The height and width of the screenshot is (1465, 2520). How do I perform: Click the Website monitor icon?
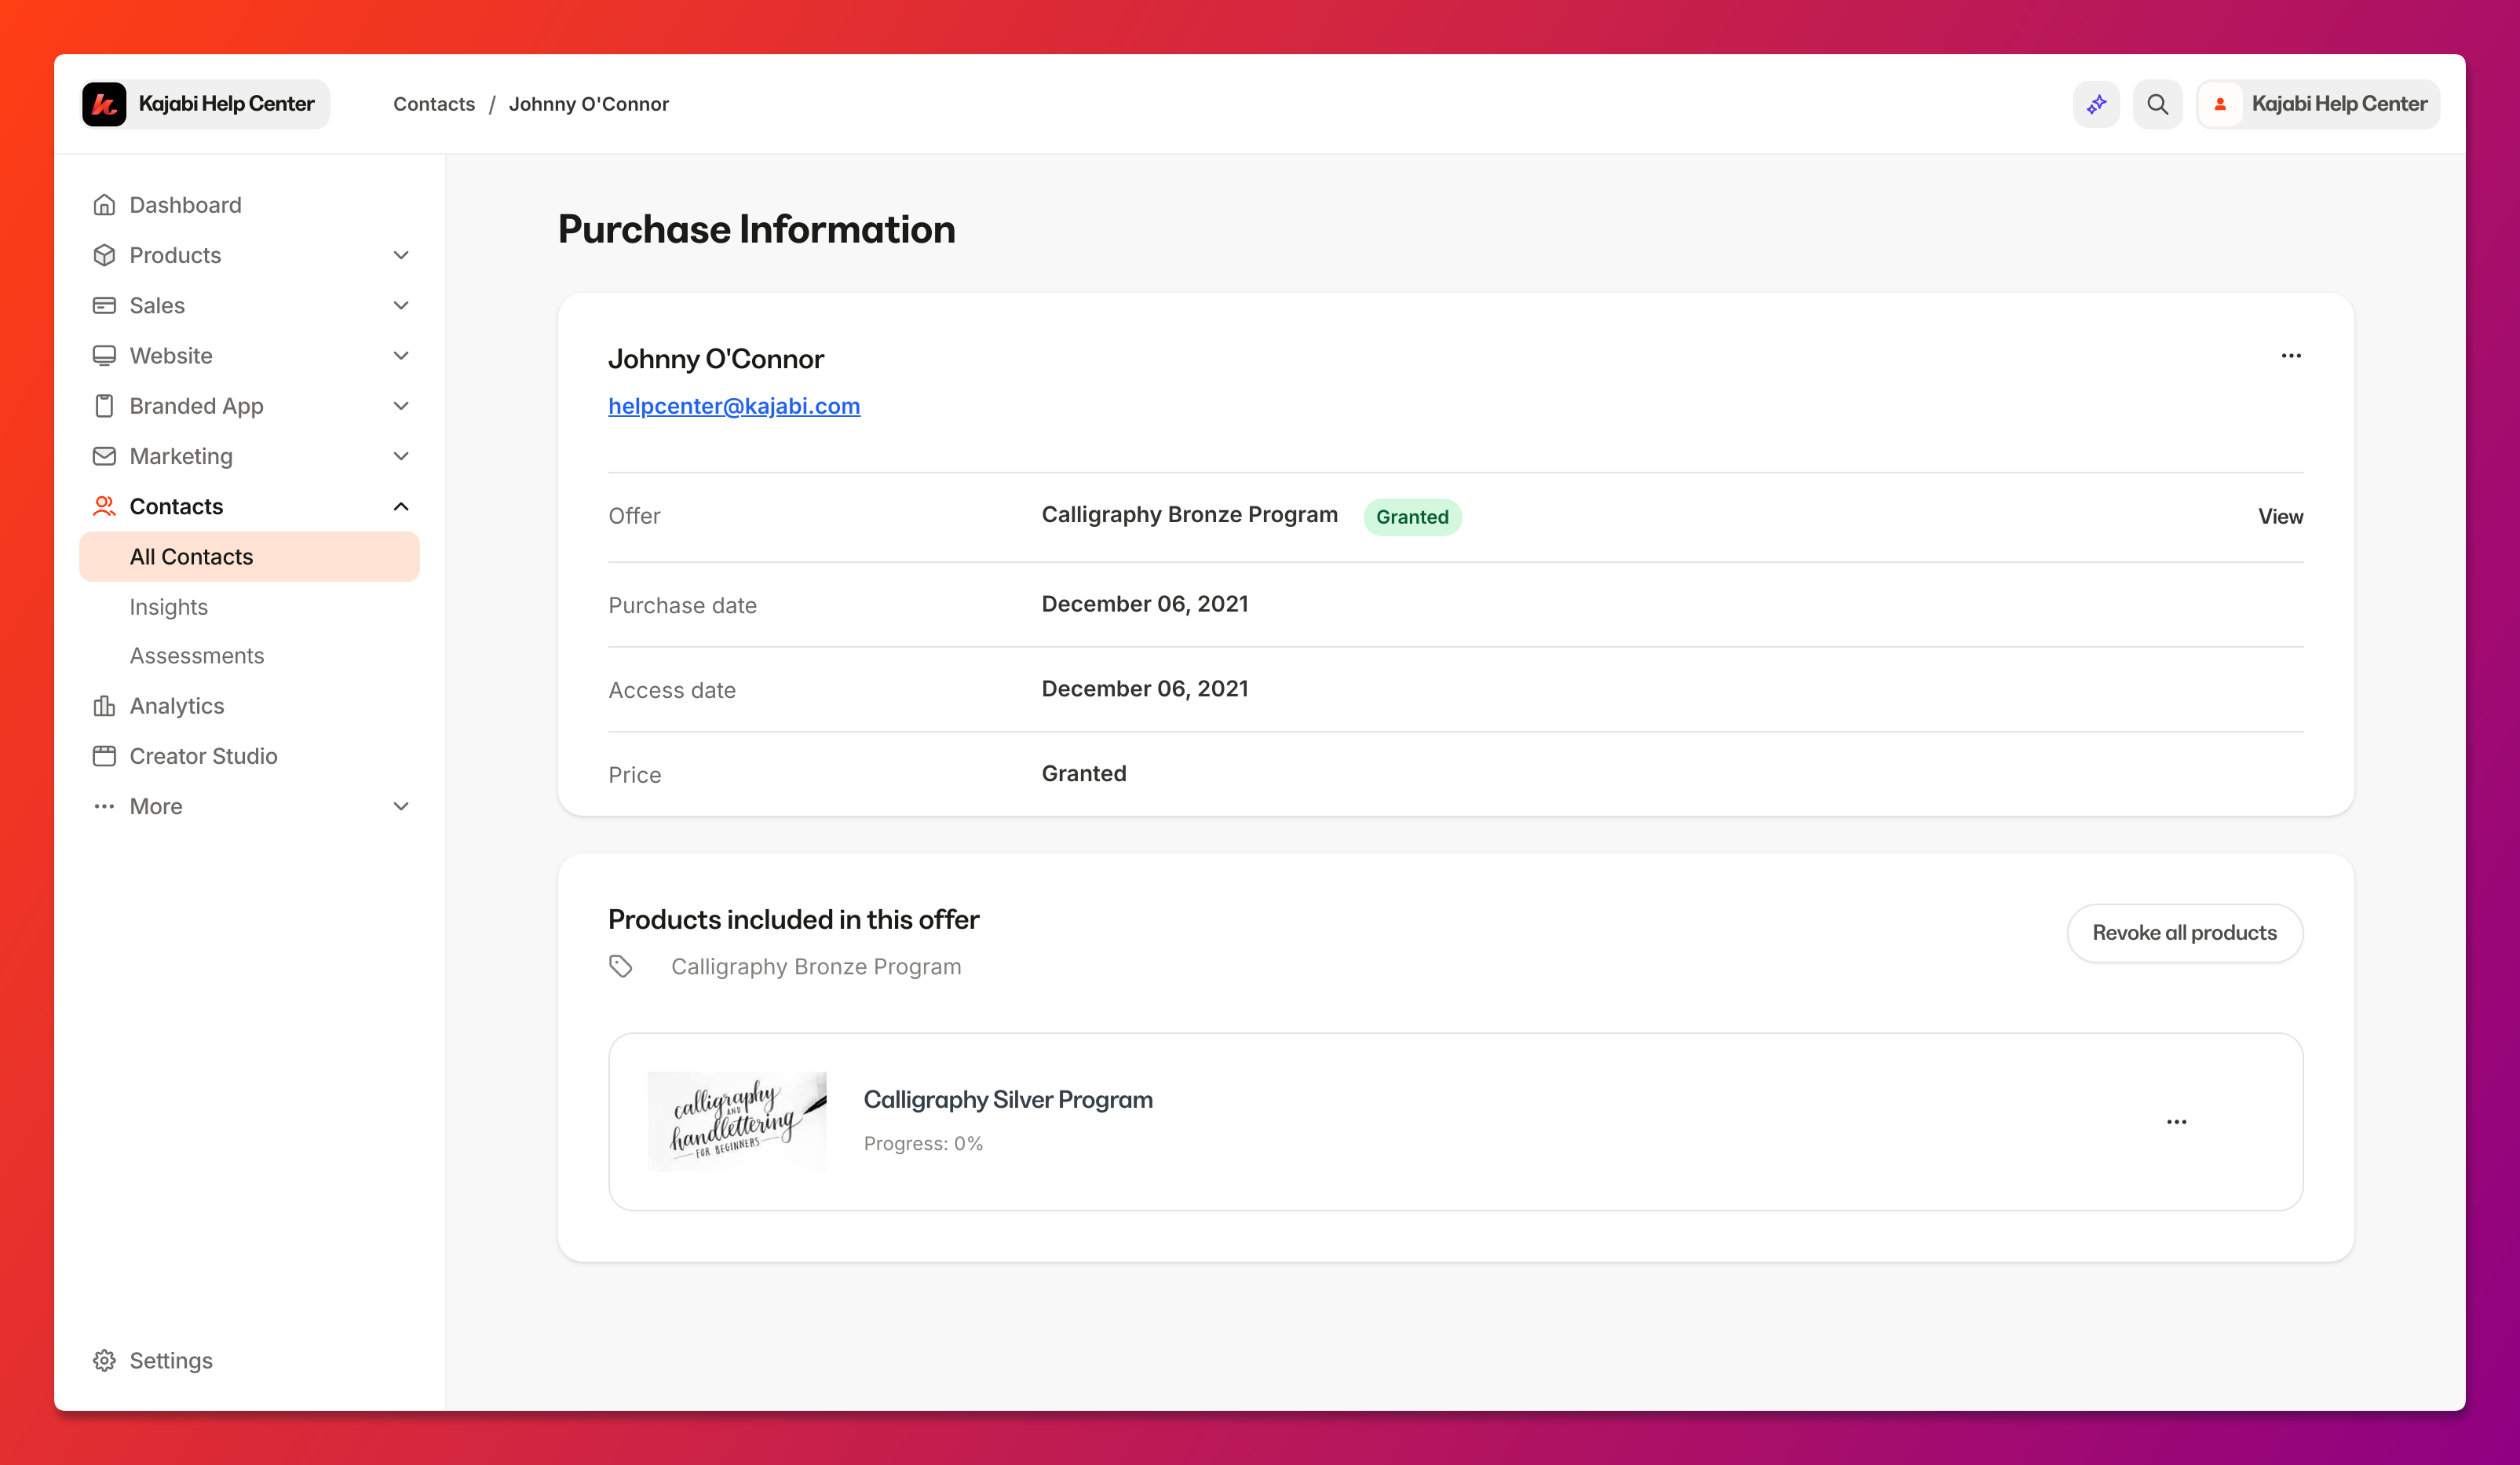pyautogui.click(x=104, y=356)
